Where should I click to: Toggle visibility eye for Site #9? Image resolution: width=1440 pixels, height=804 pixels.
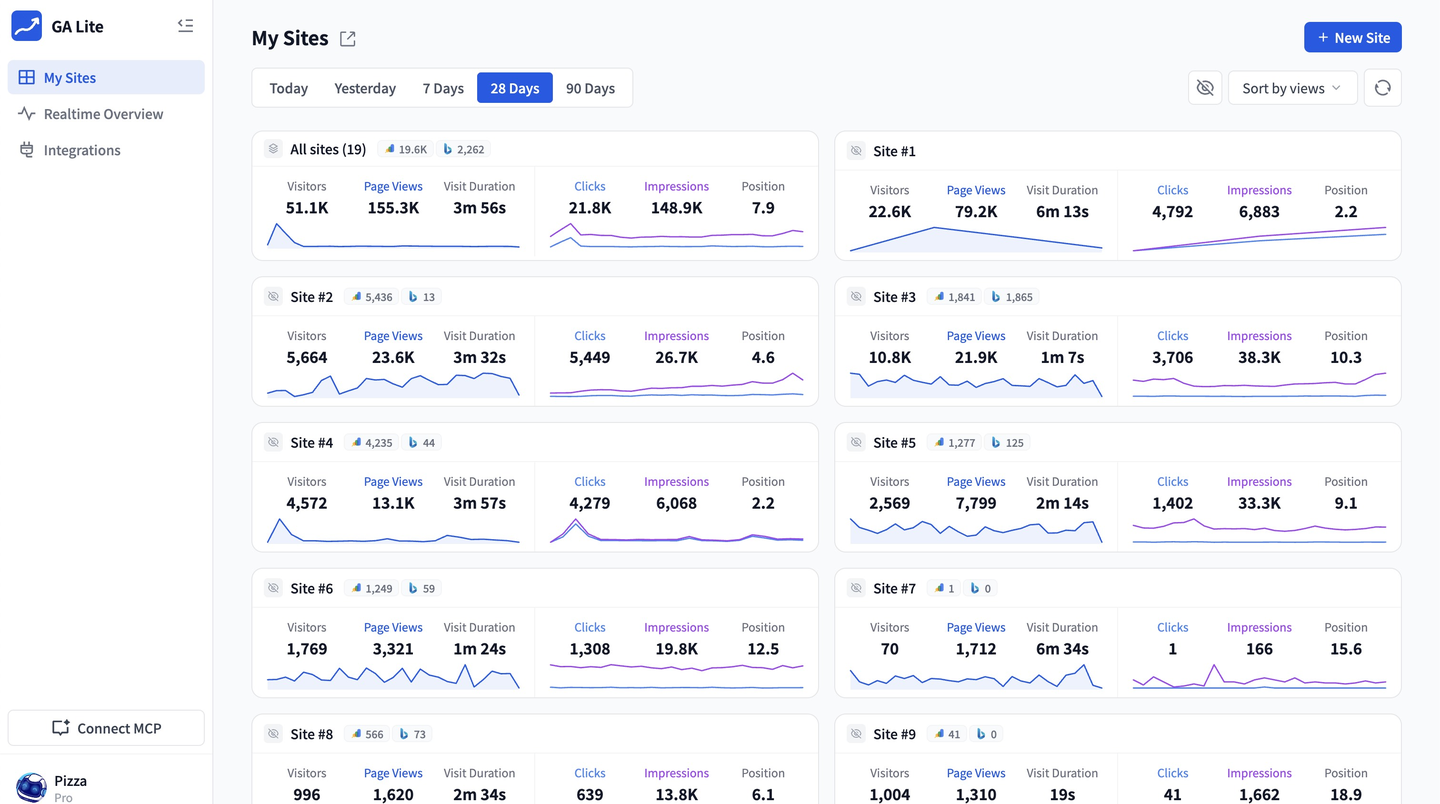tap(856, 734)
